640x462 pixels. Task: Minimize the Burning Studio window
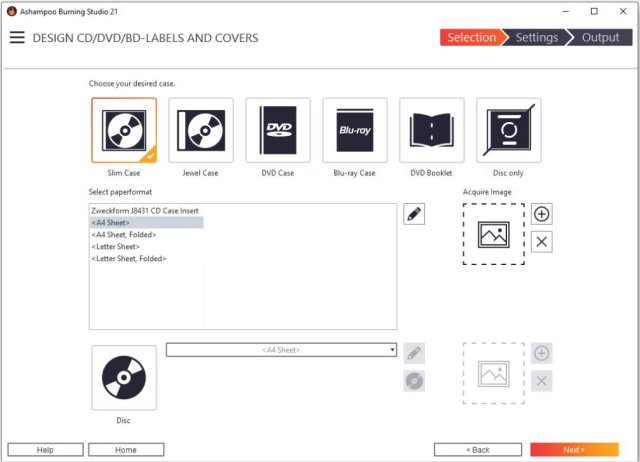tap(566, 11)
